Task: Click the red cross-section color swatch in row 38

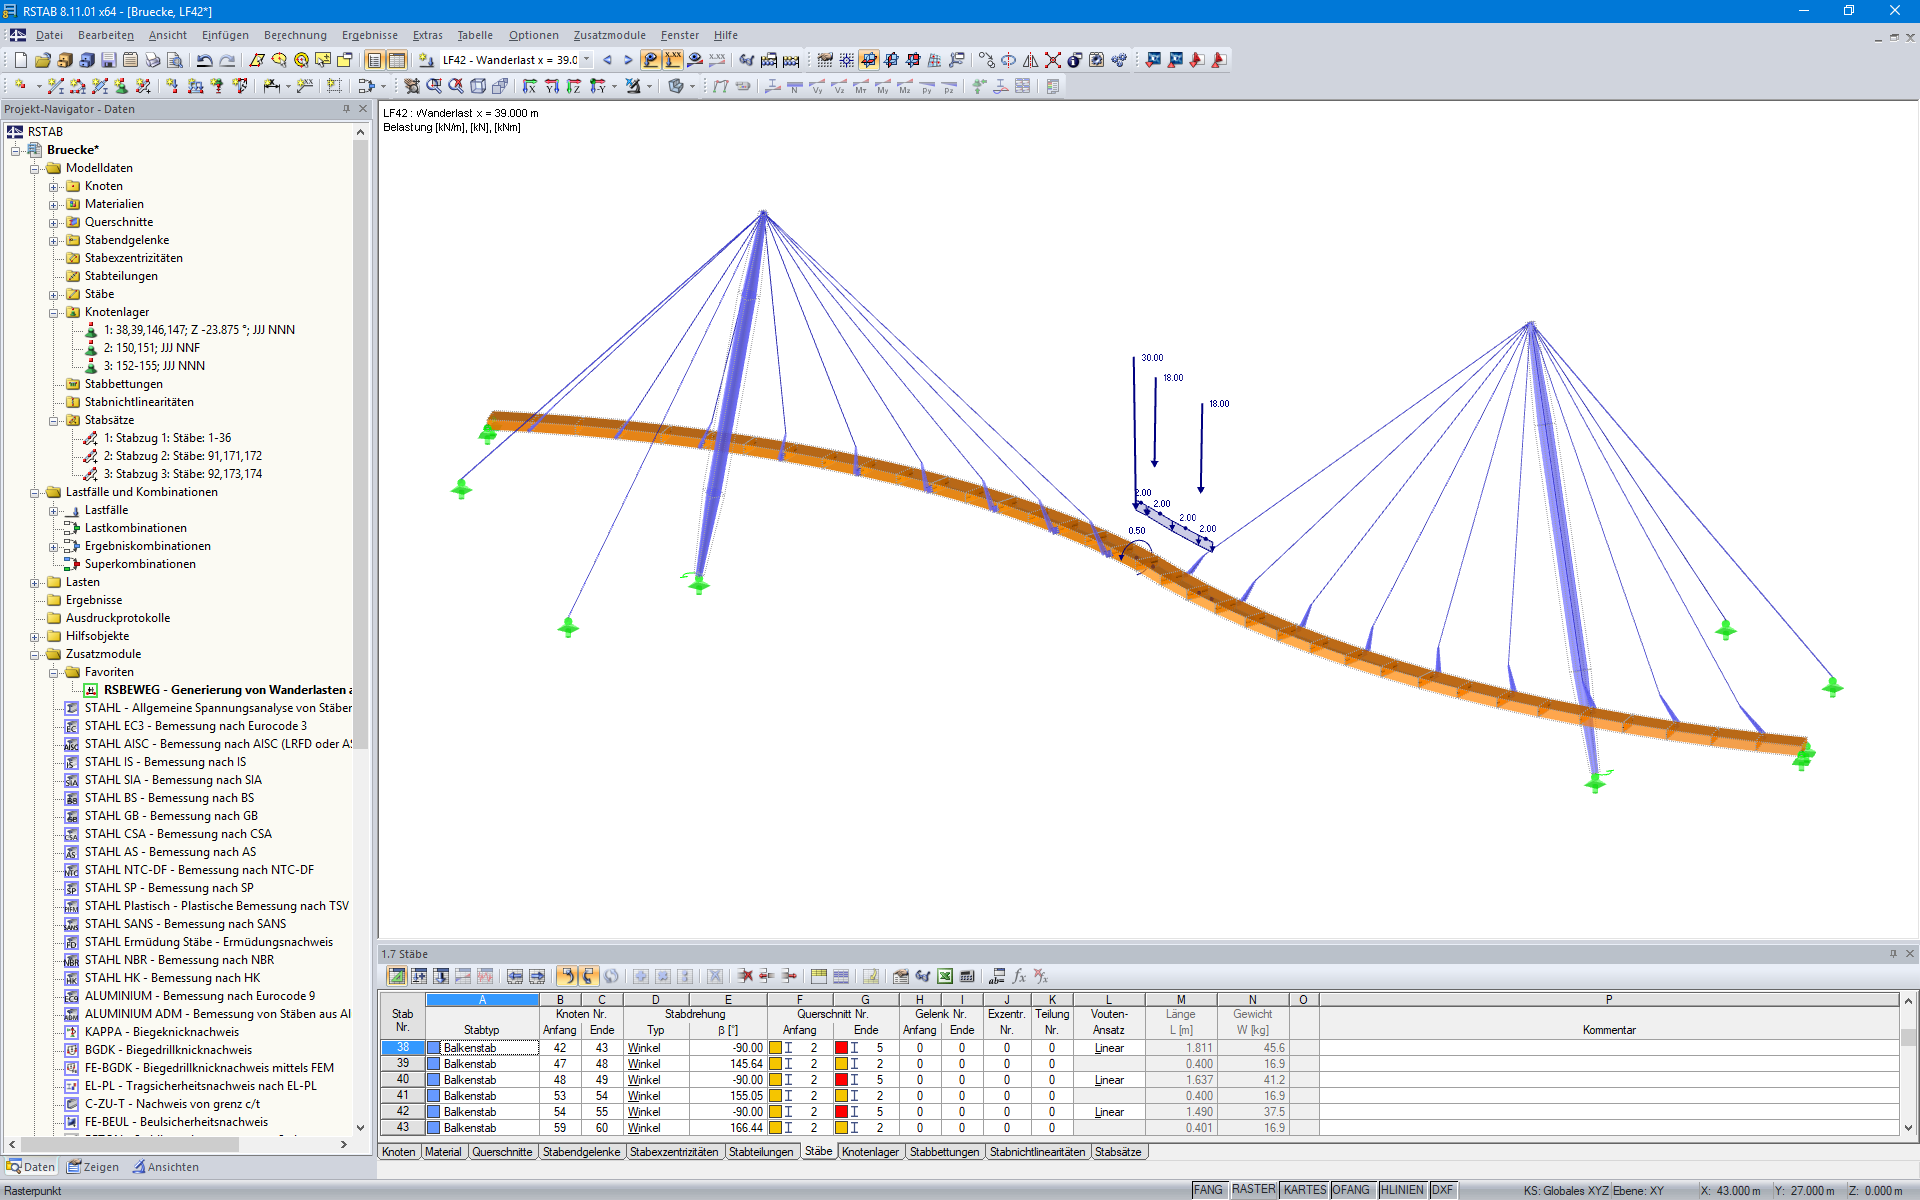Action: 841,1048
